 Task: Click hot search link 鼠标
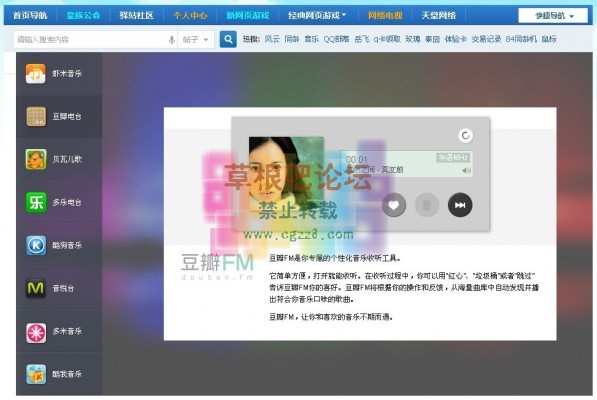549,39
